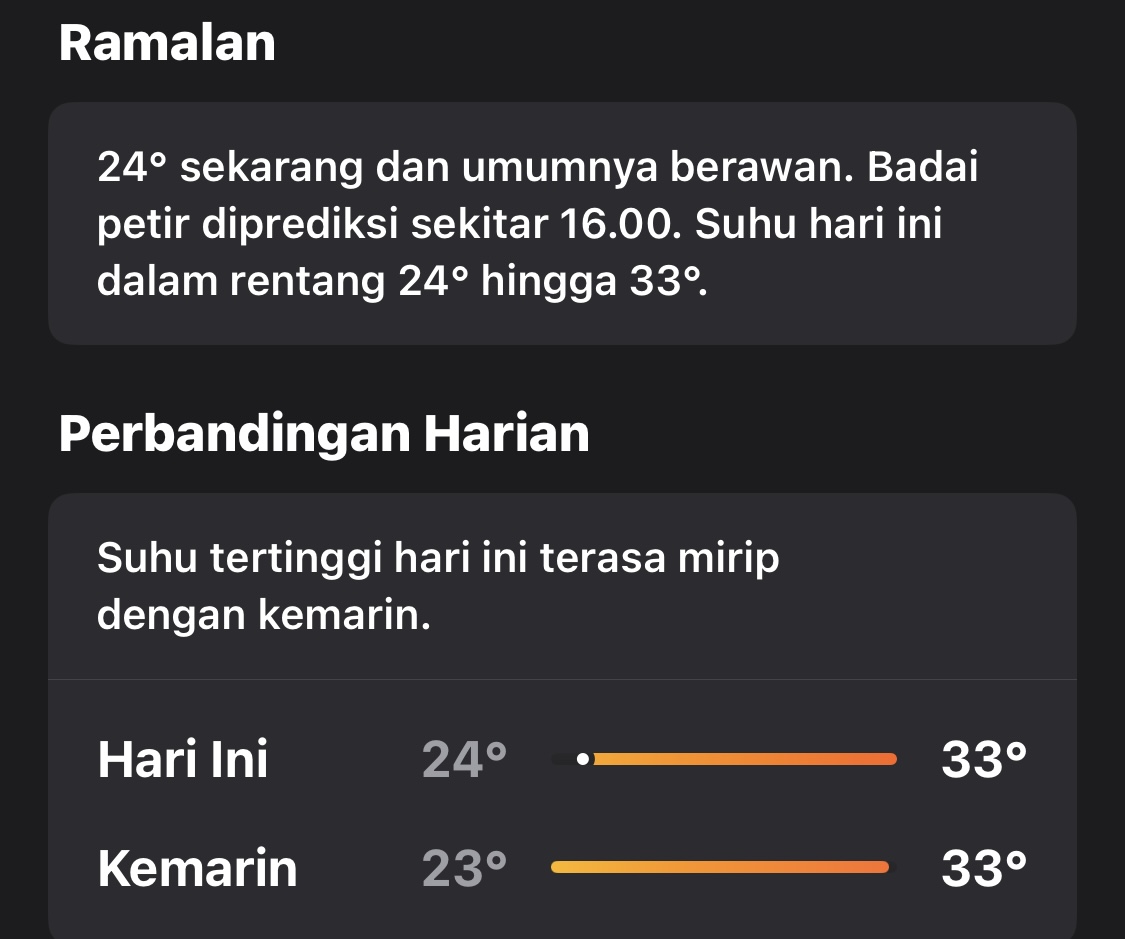Click yesterday's temperature range bar
The image size is (1125, 939).
point(720,866)
